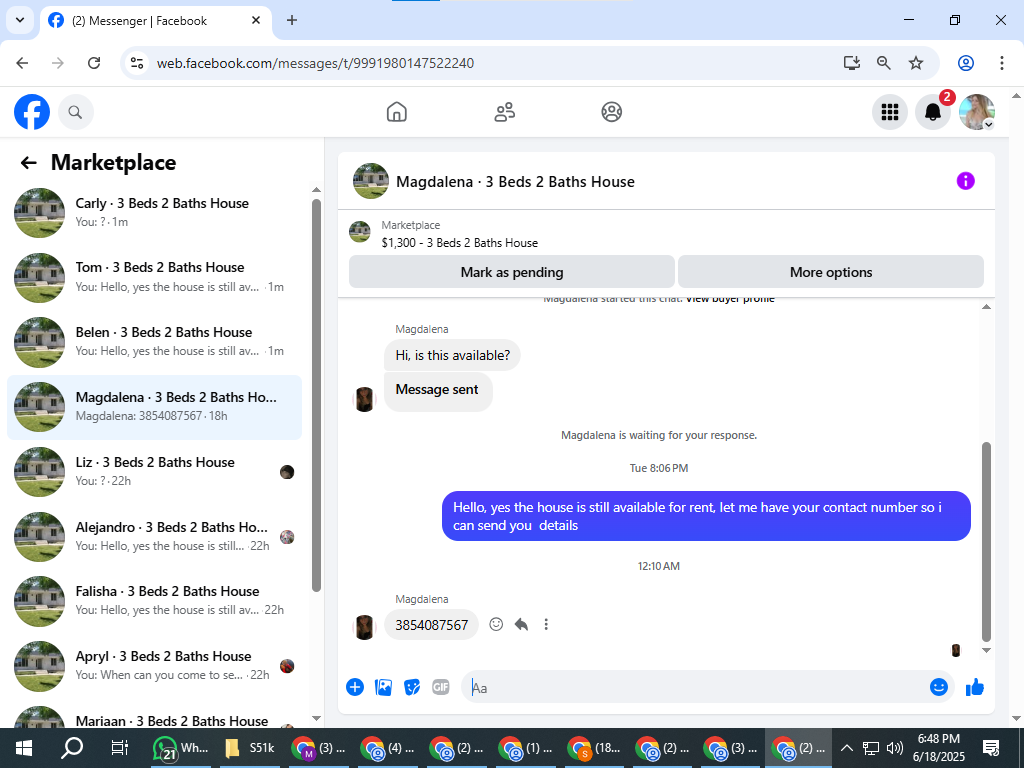Select the Magdalena conversation

(x=155, y=406)
